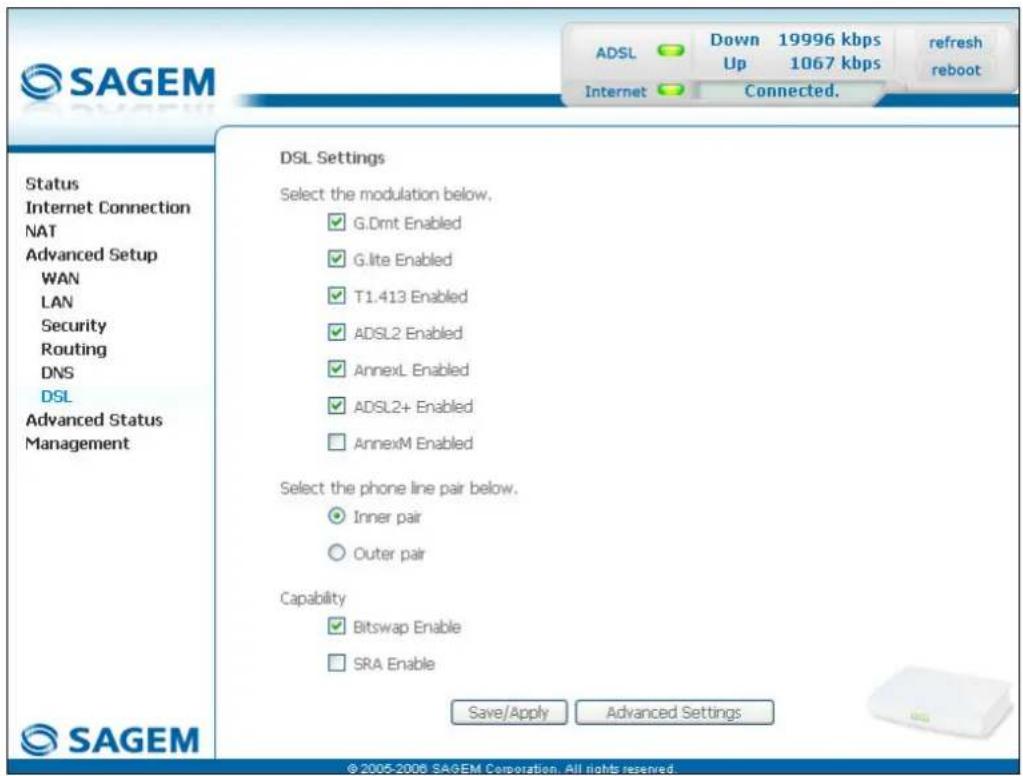This screenshot has height=776, width=1023.
Task: Click the Internet label in status panel
Action: pos(615,91)
